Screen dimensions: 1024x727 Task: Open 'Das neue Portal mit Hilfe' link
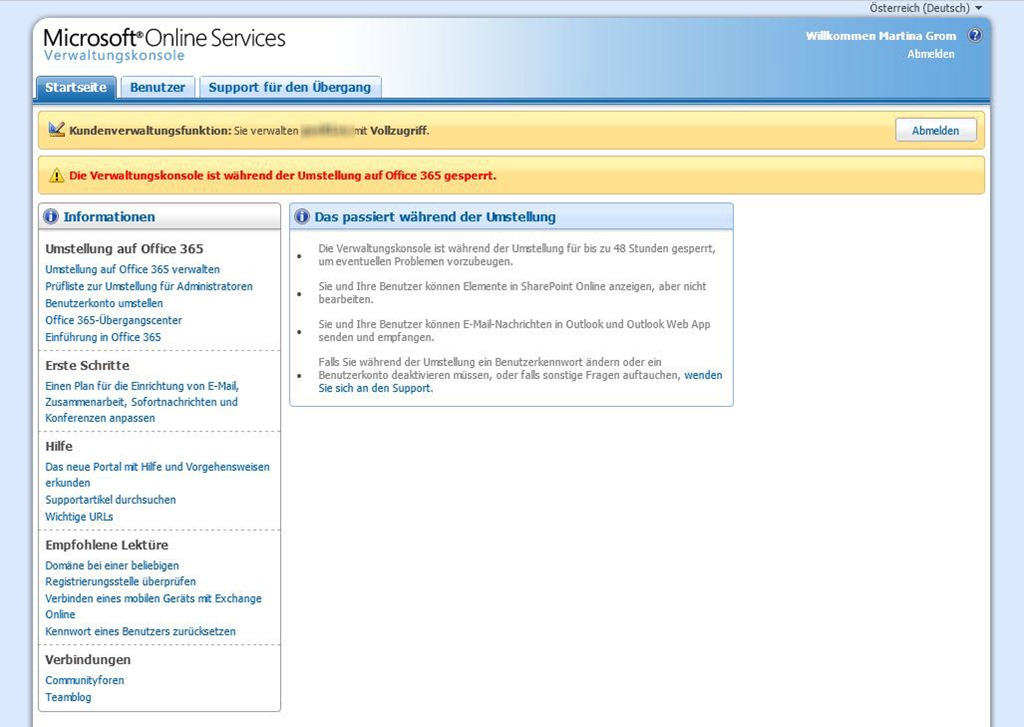(157, 474)
